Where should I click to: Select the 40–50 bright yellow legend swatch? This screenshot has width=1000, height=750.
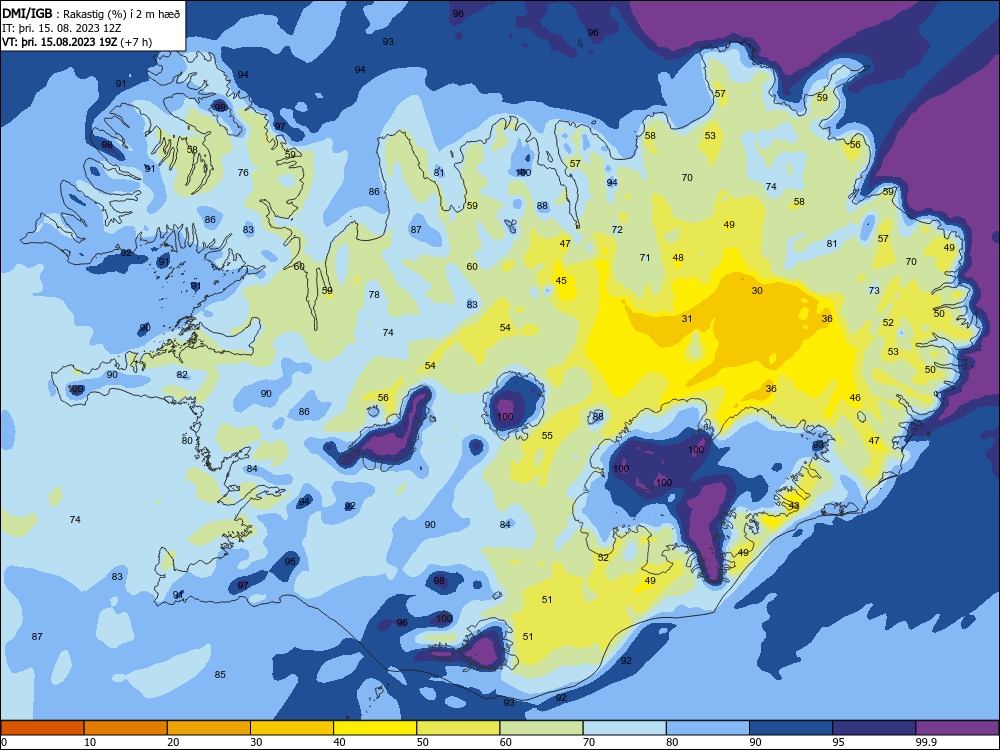click(375, 728)
